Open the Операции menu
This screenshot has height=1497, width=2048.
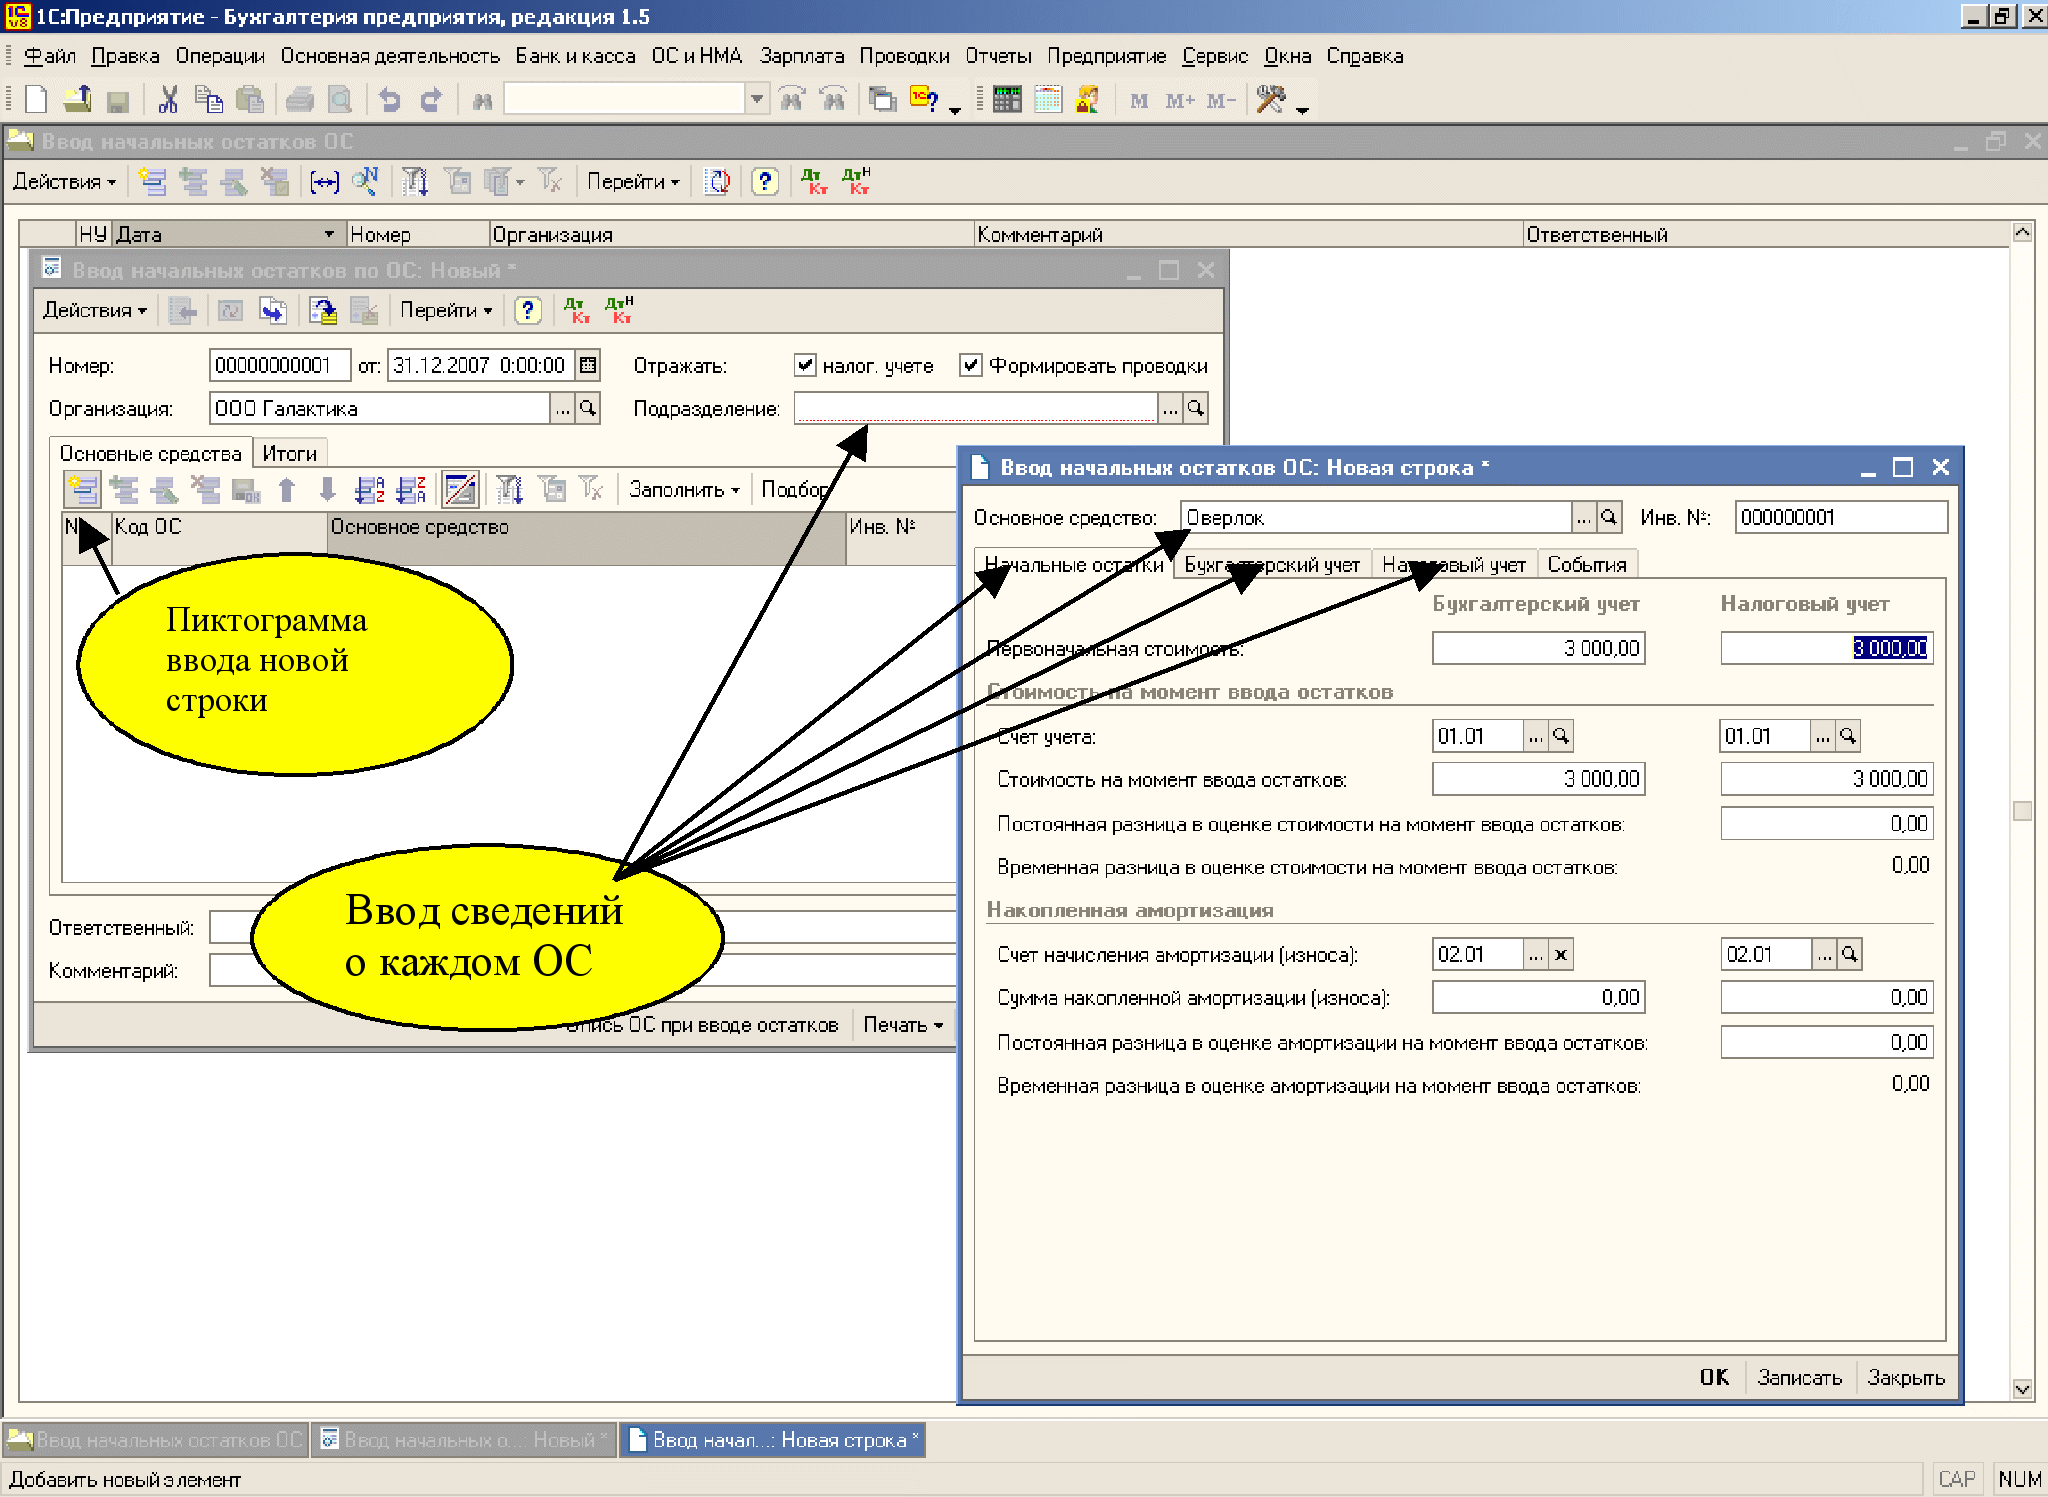click(x=220, y=56)
